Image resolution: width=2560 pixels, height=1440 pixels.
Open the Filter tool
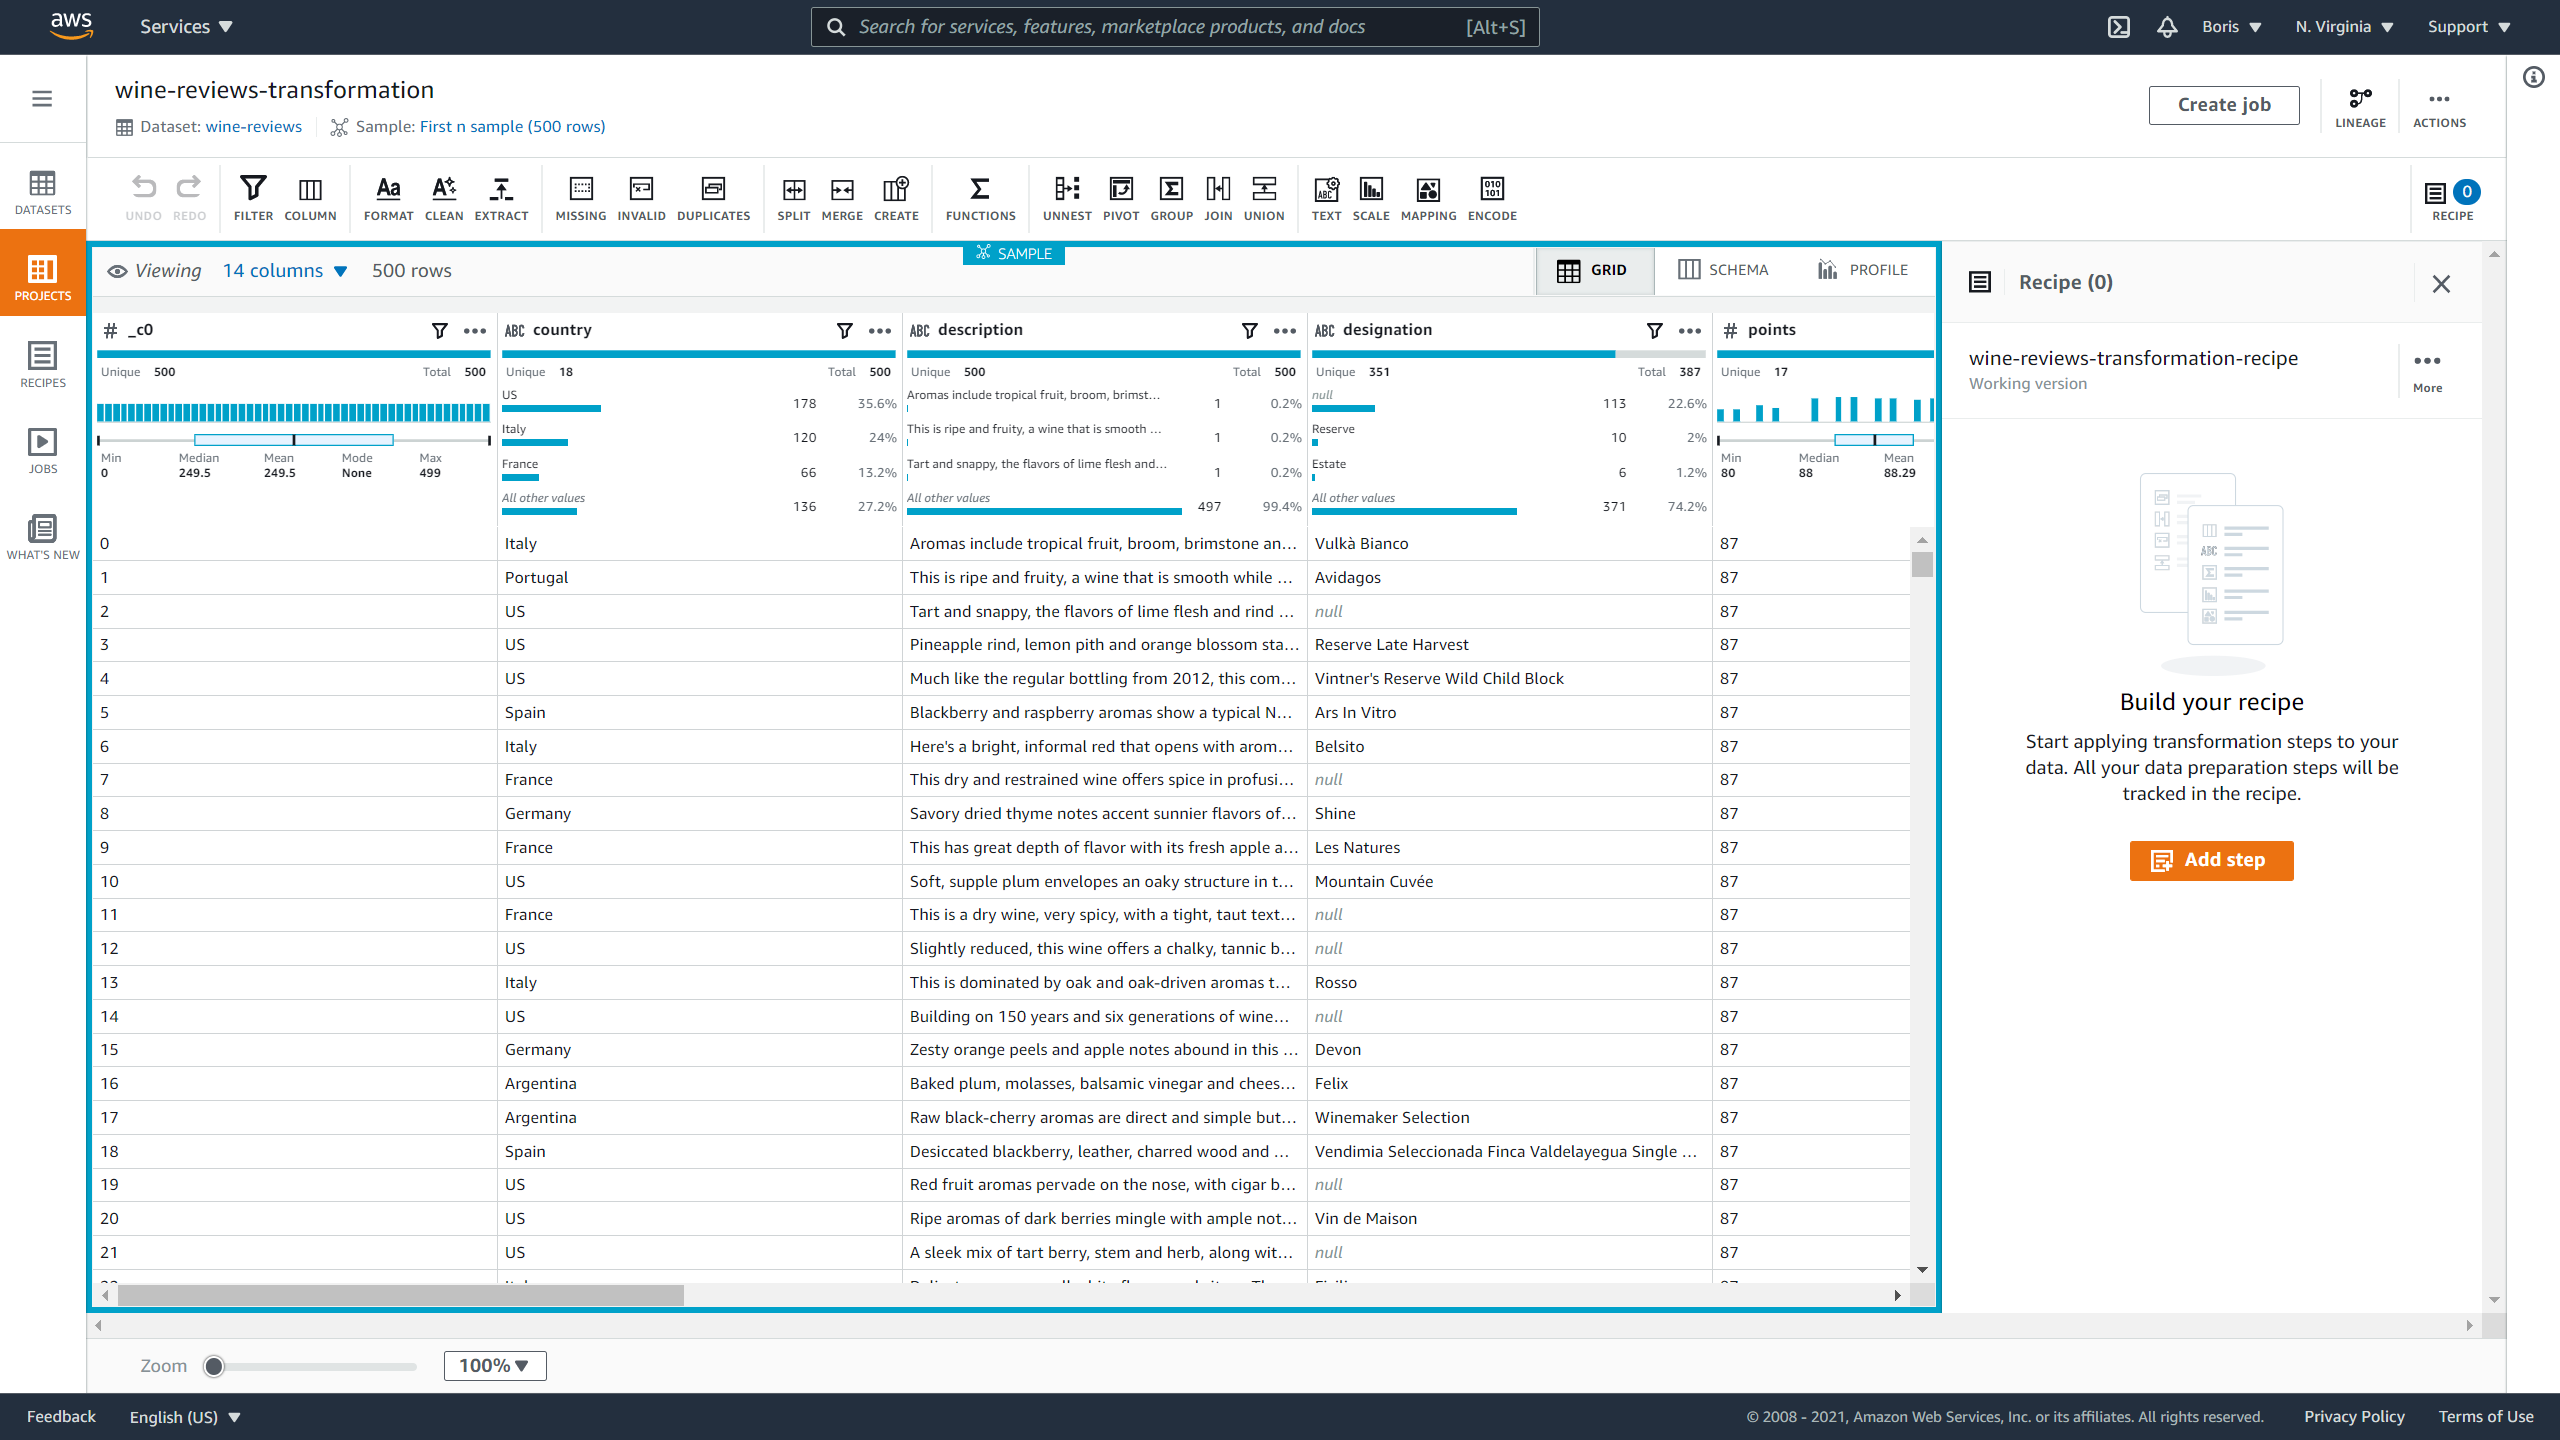[x=253, y=198]
